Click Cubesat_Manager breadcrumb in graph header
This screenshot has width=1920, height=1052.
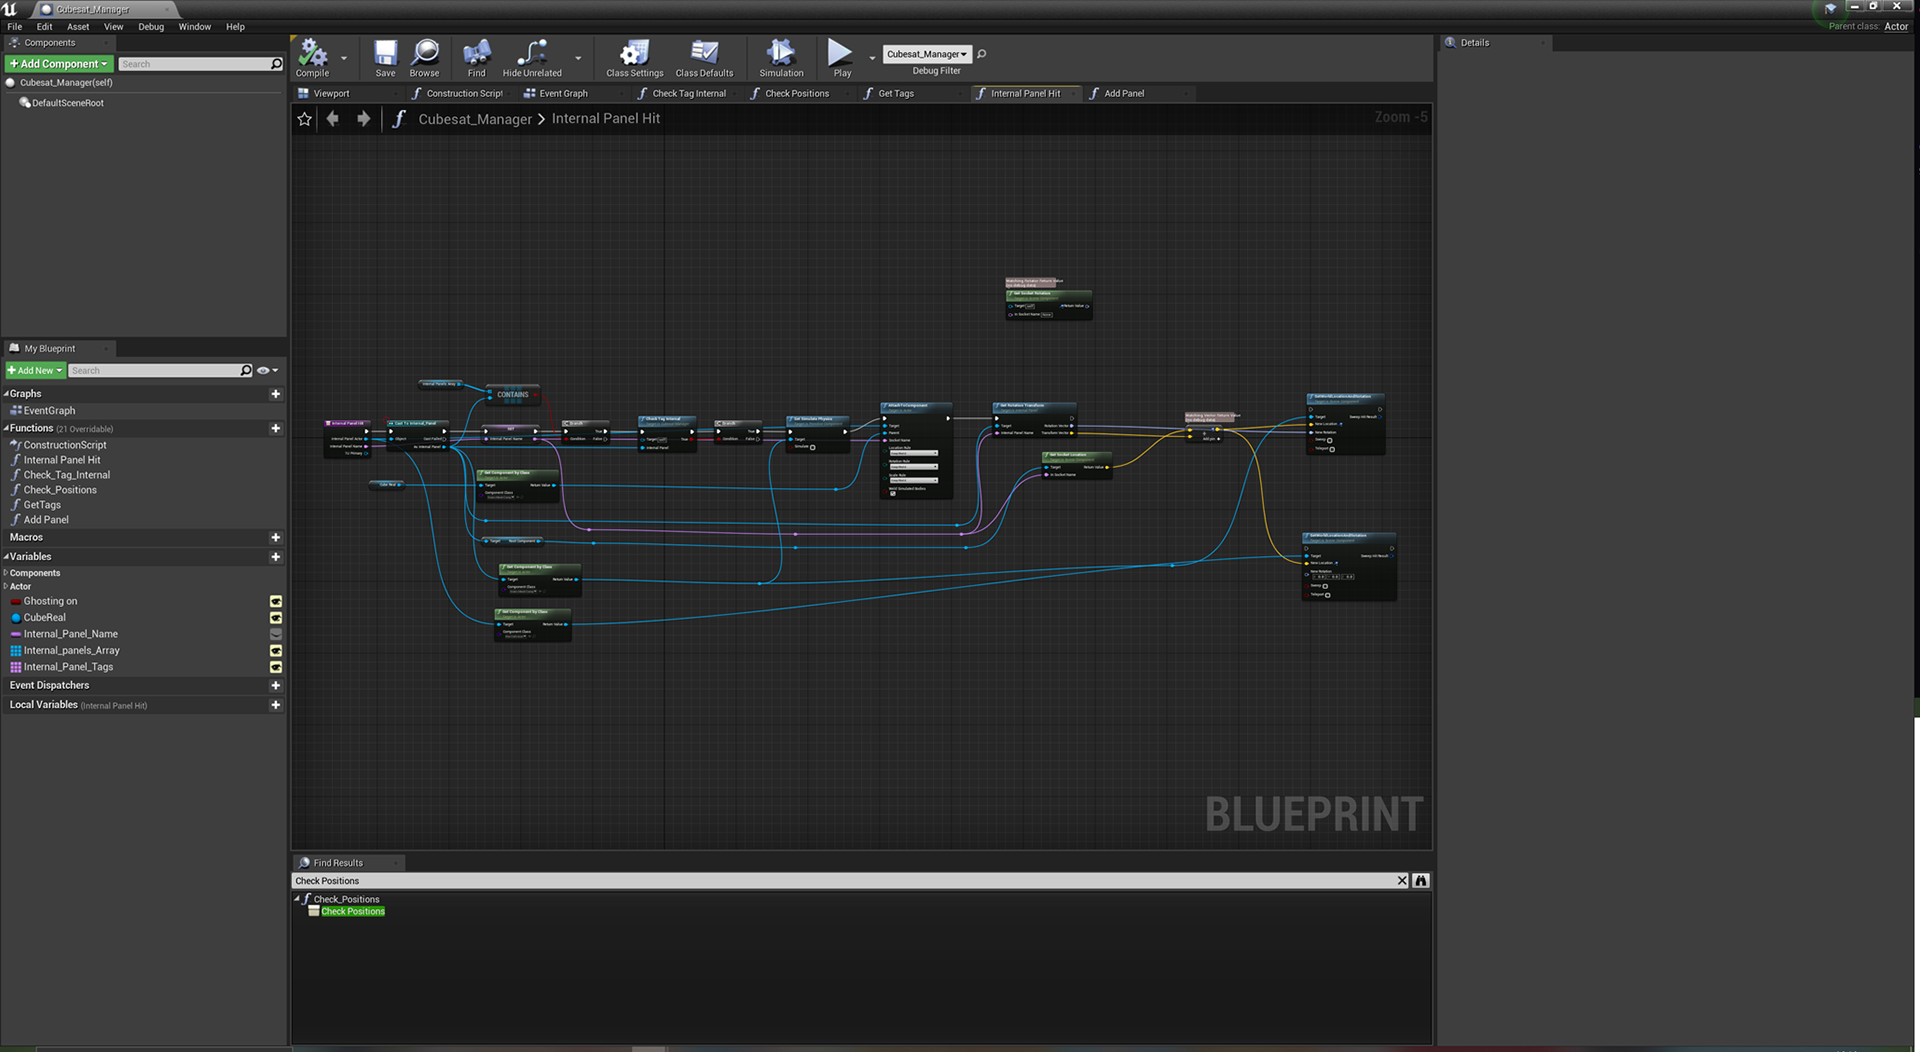pos(475,119)
